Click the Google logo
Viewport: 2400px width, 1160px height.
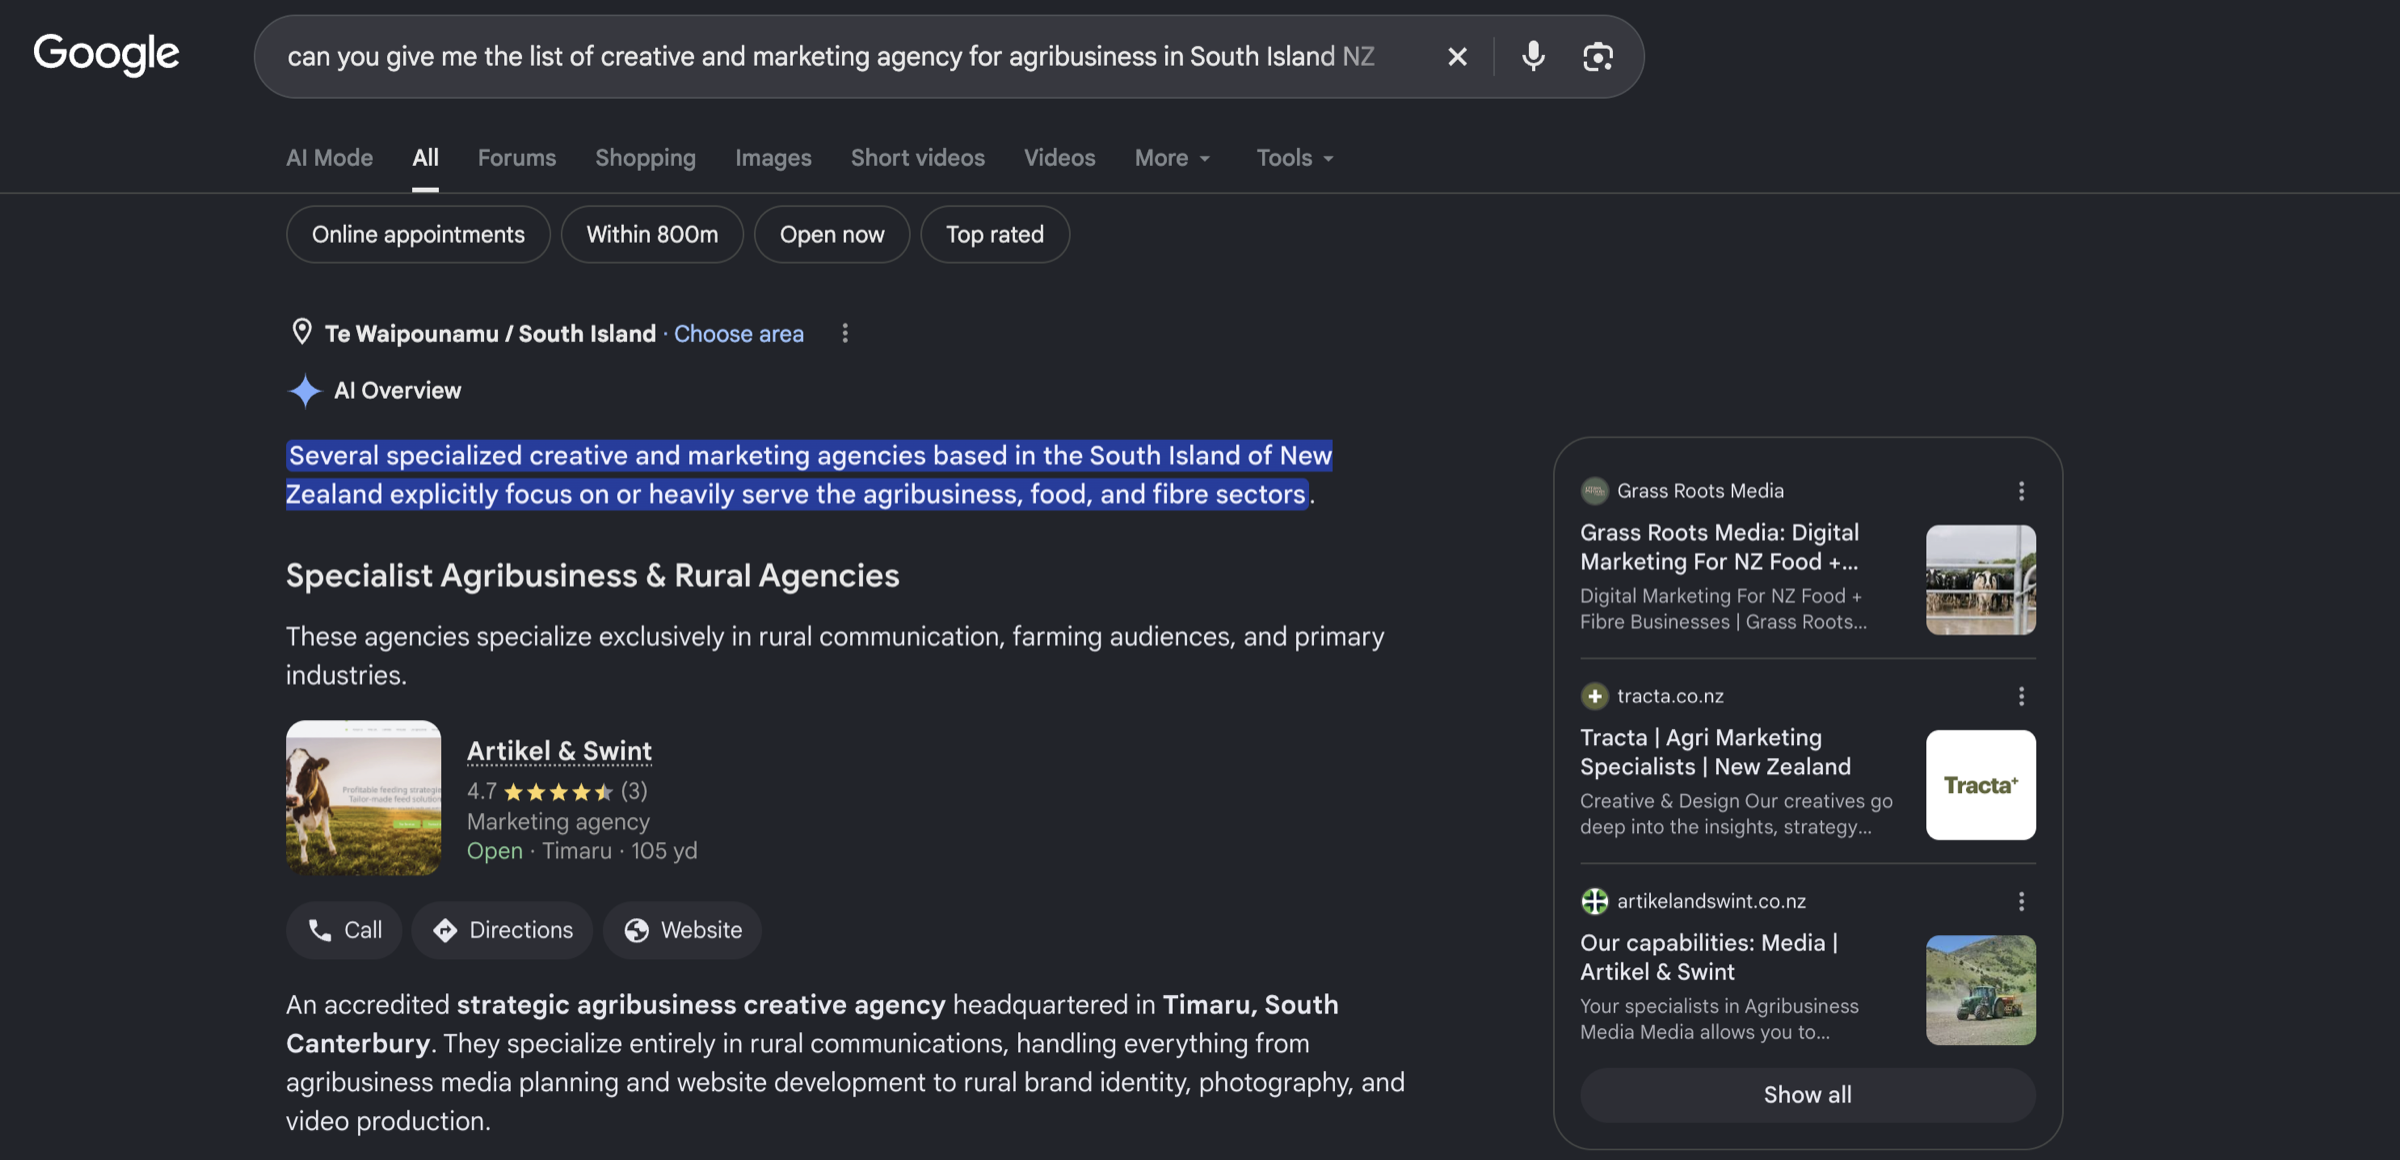106,54
